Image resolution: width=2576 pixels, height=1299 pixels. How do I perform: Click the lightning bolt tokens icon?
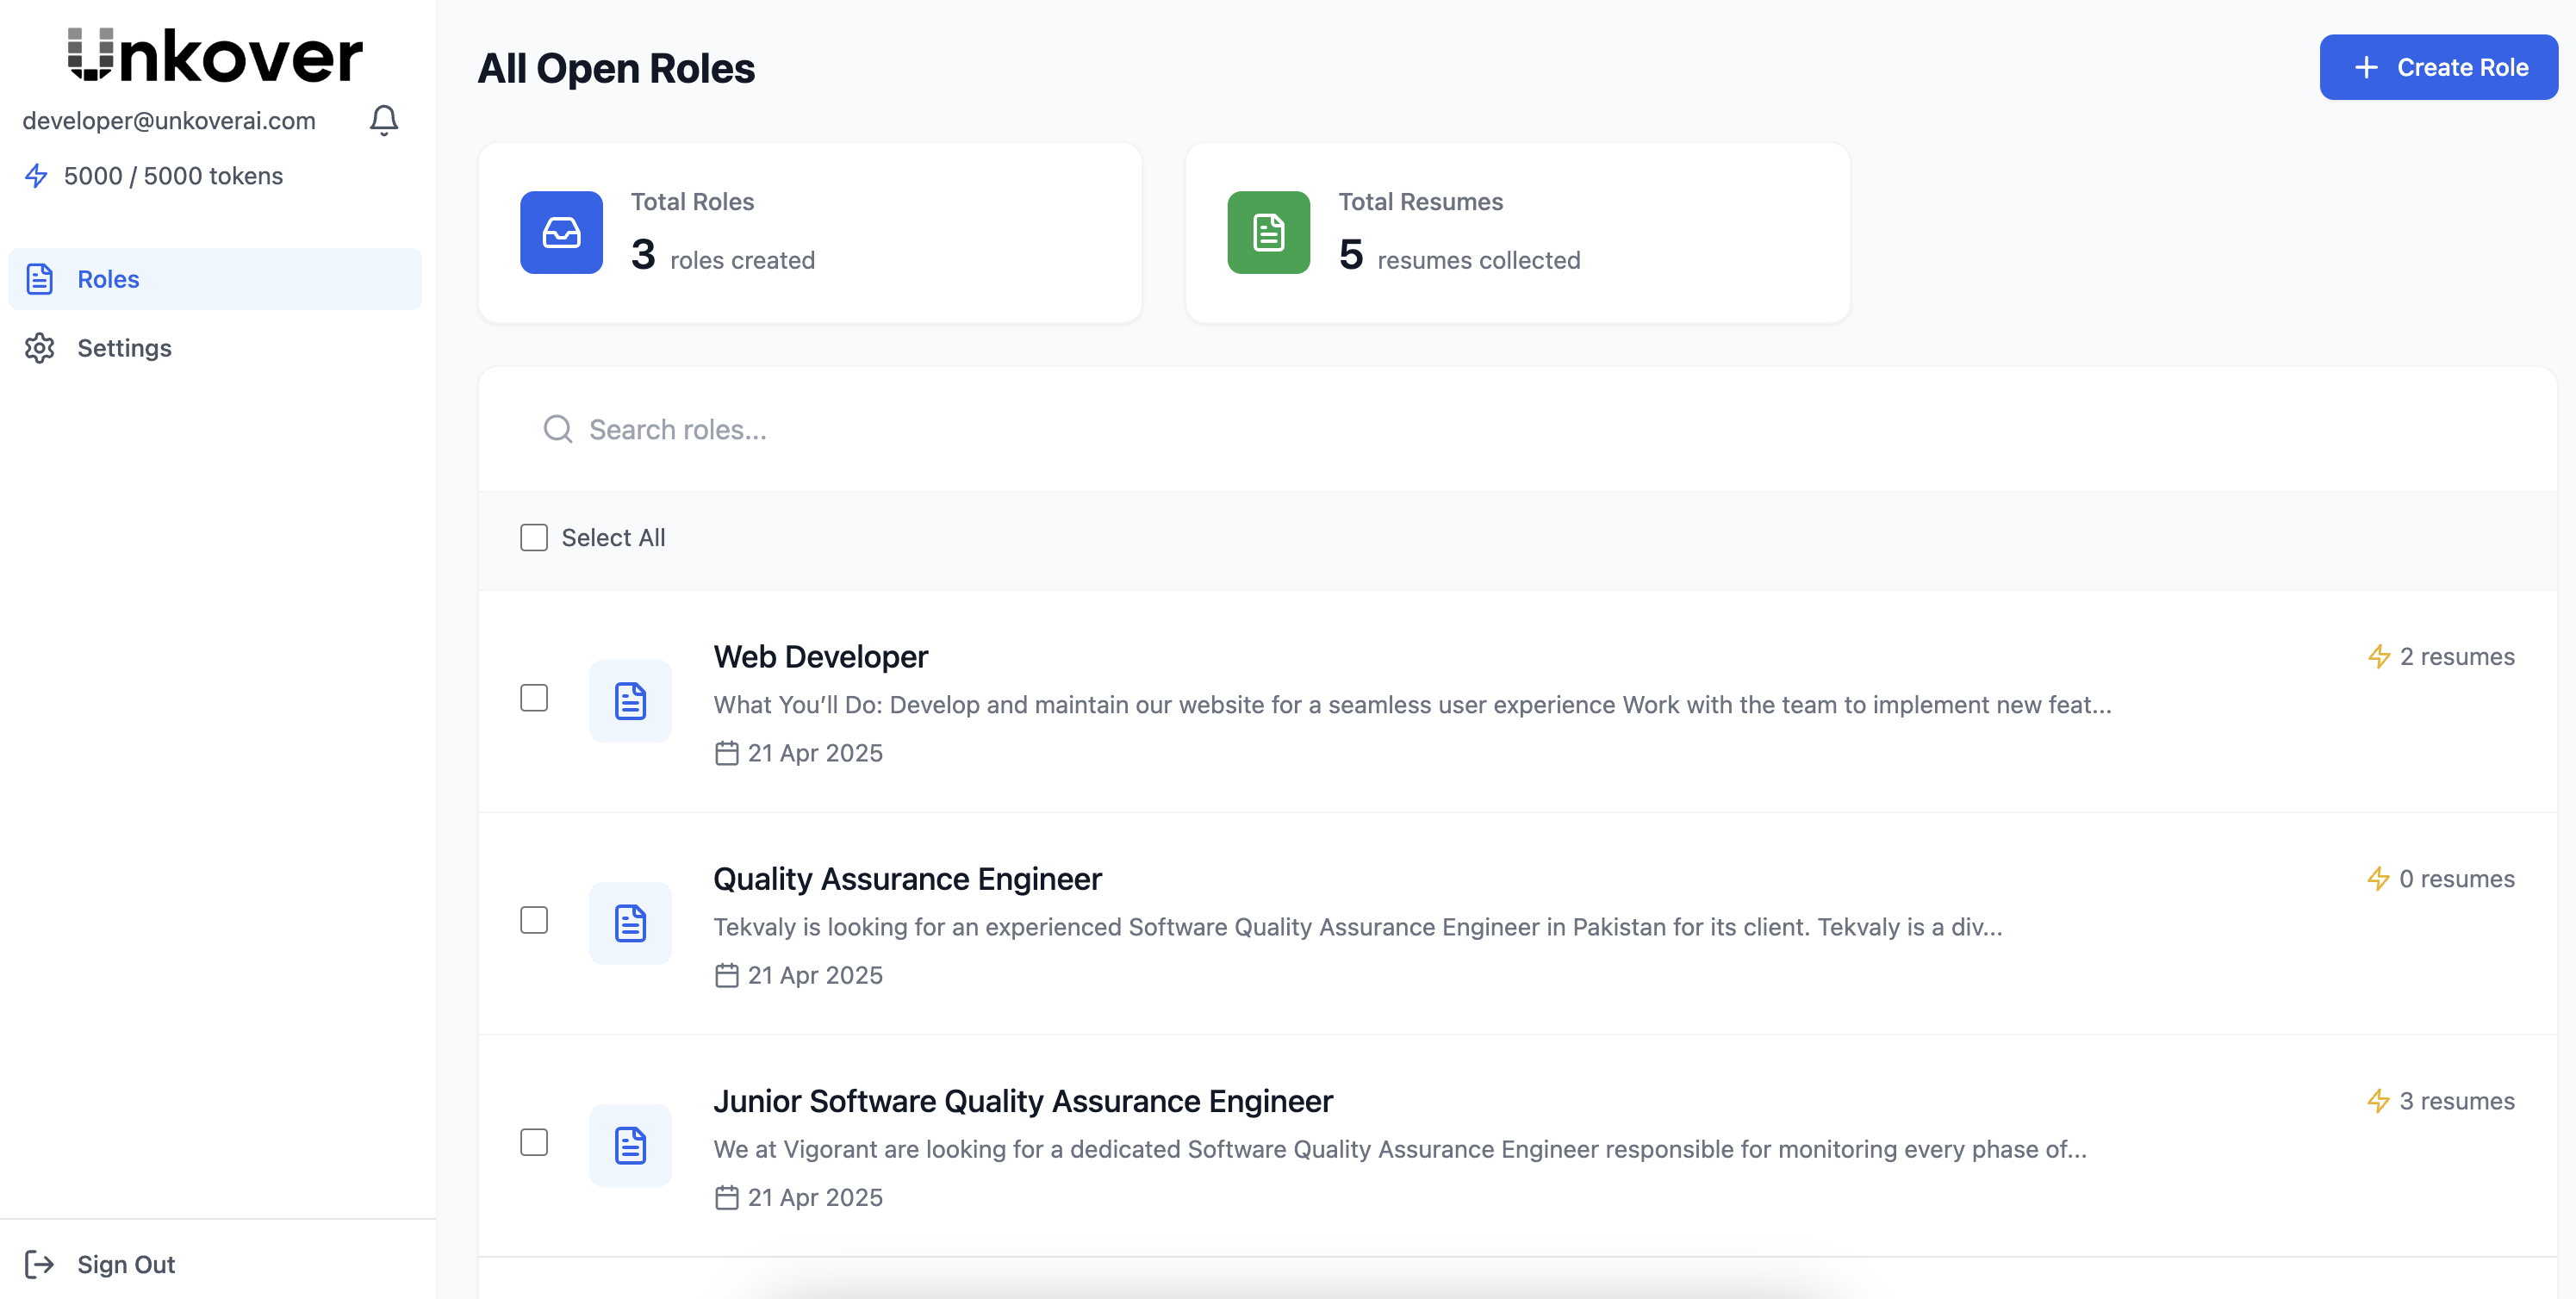pyautogui.click(x=36, y=176)
